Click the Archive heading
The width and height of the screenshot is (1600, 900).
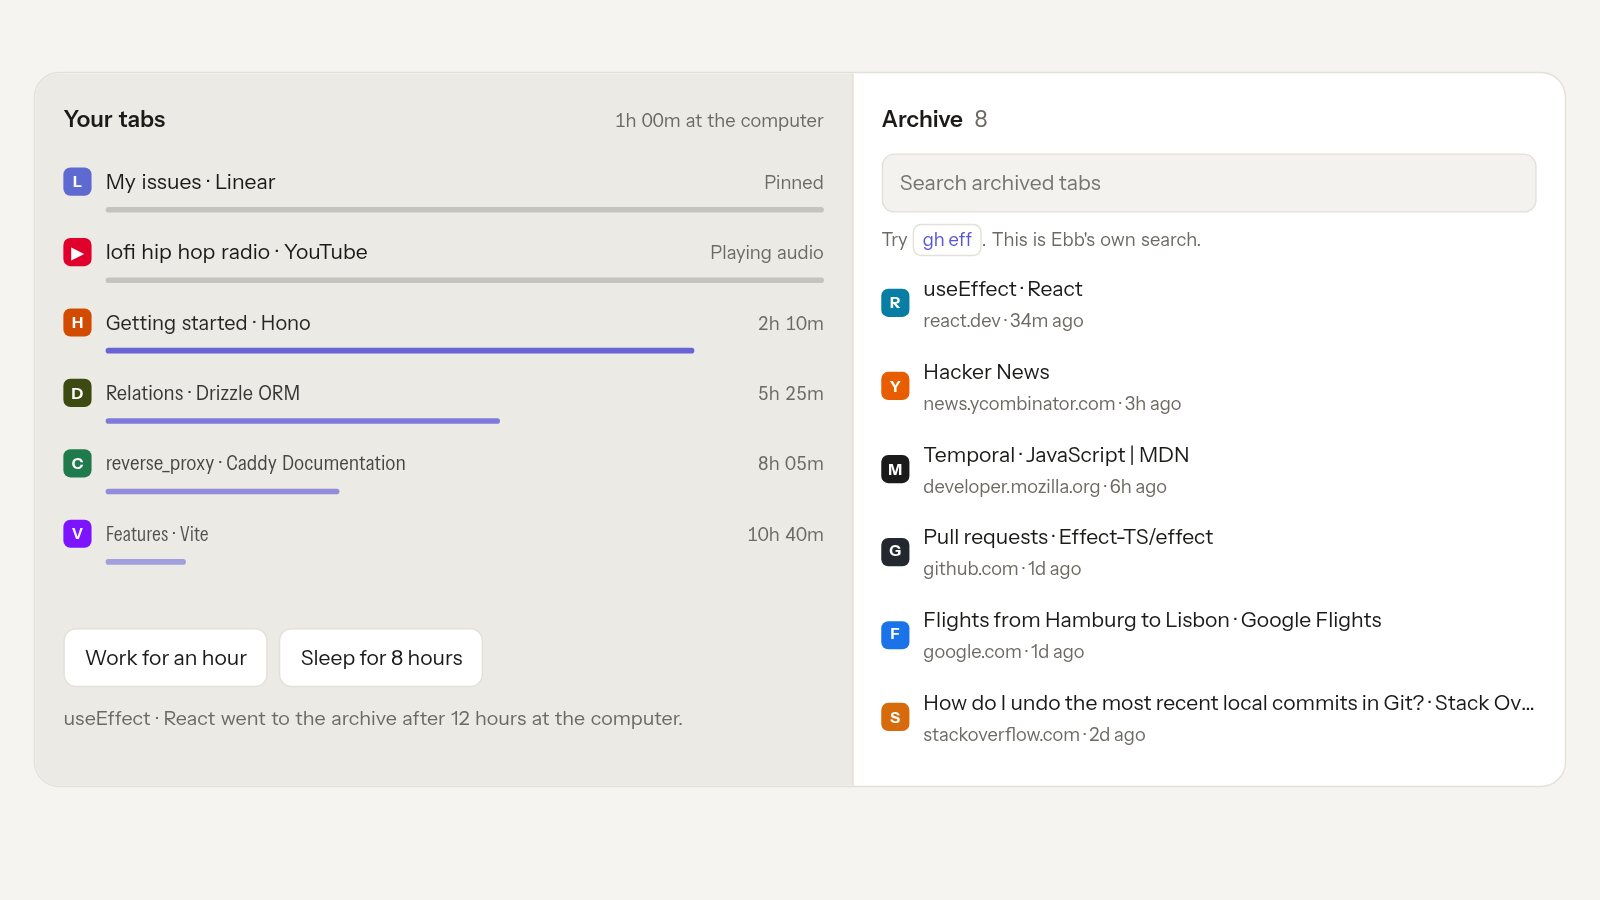click(922, 119)
